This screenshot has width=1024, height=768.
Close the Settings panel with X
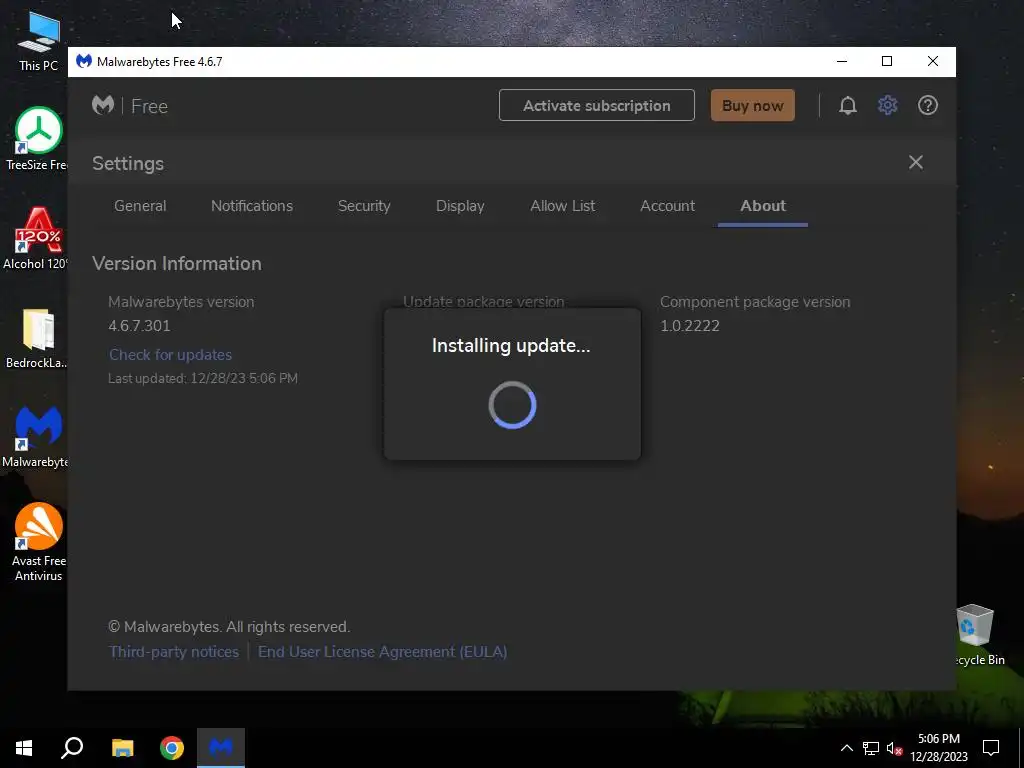(916, 162)
